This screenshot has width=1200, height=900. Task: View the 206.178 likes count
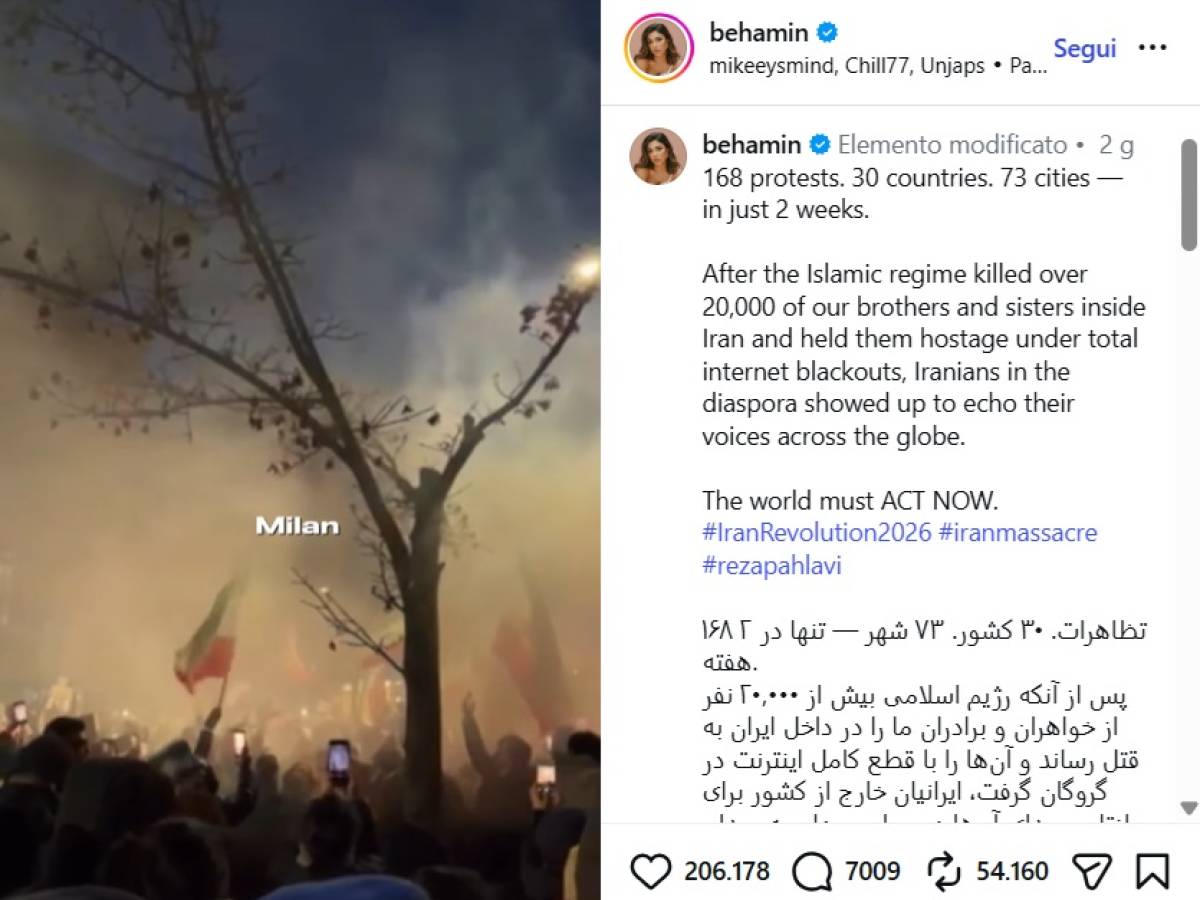pos(727,871)
